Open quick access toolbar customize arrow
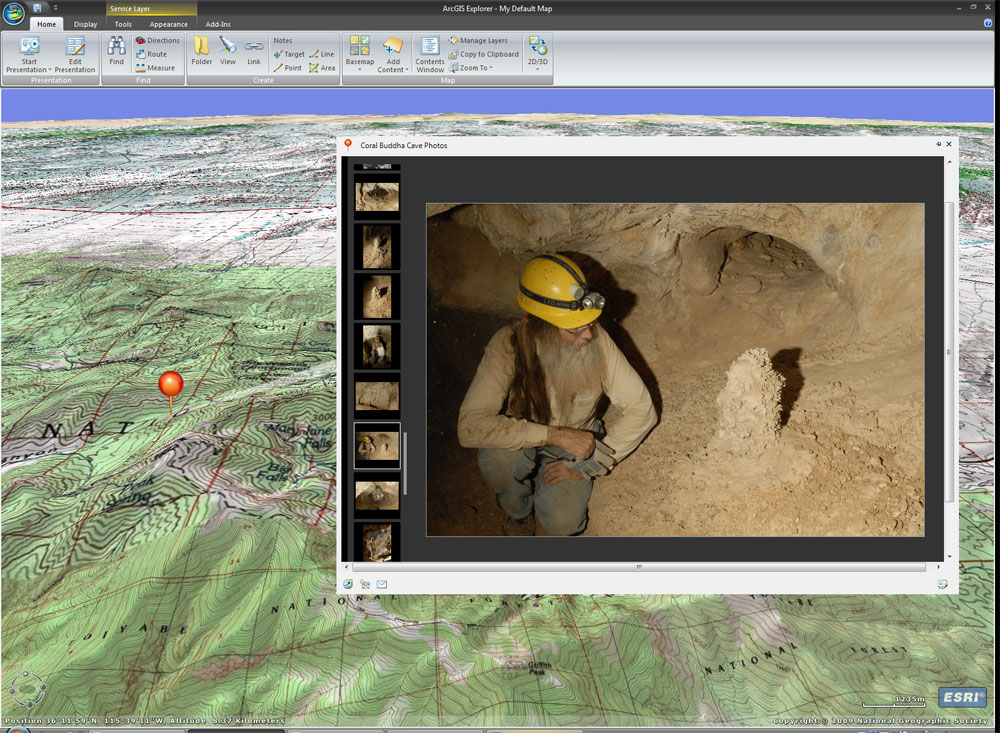1000x733 pixels. click(x=55, y=8)
